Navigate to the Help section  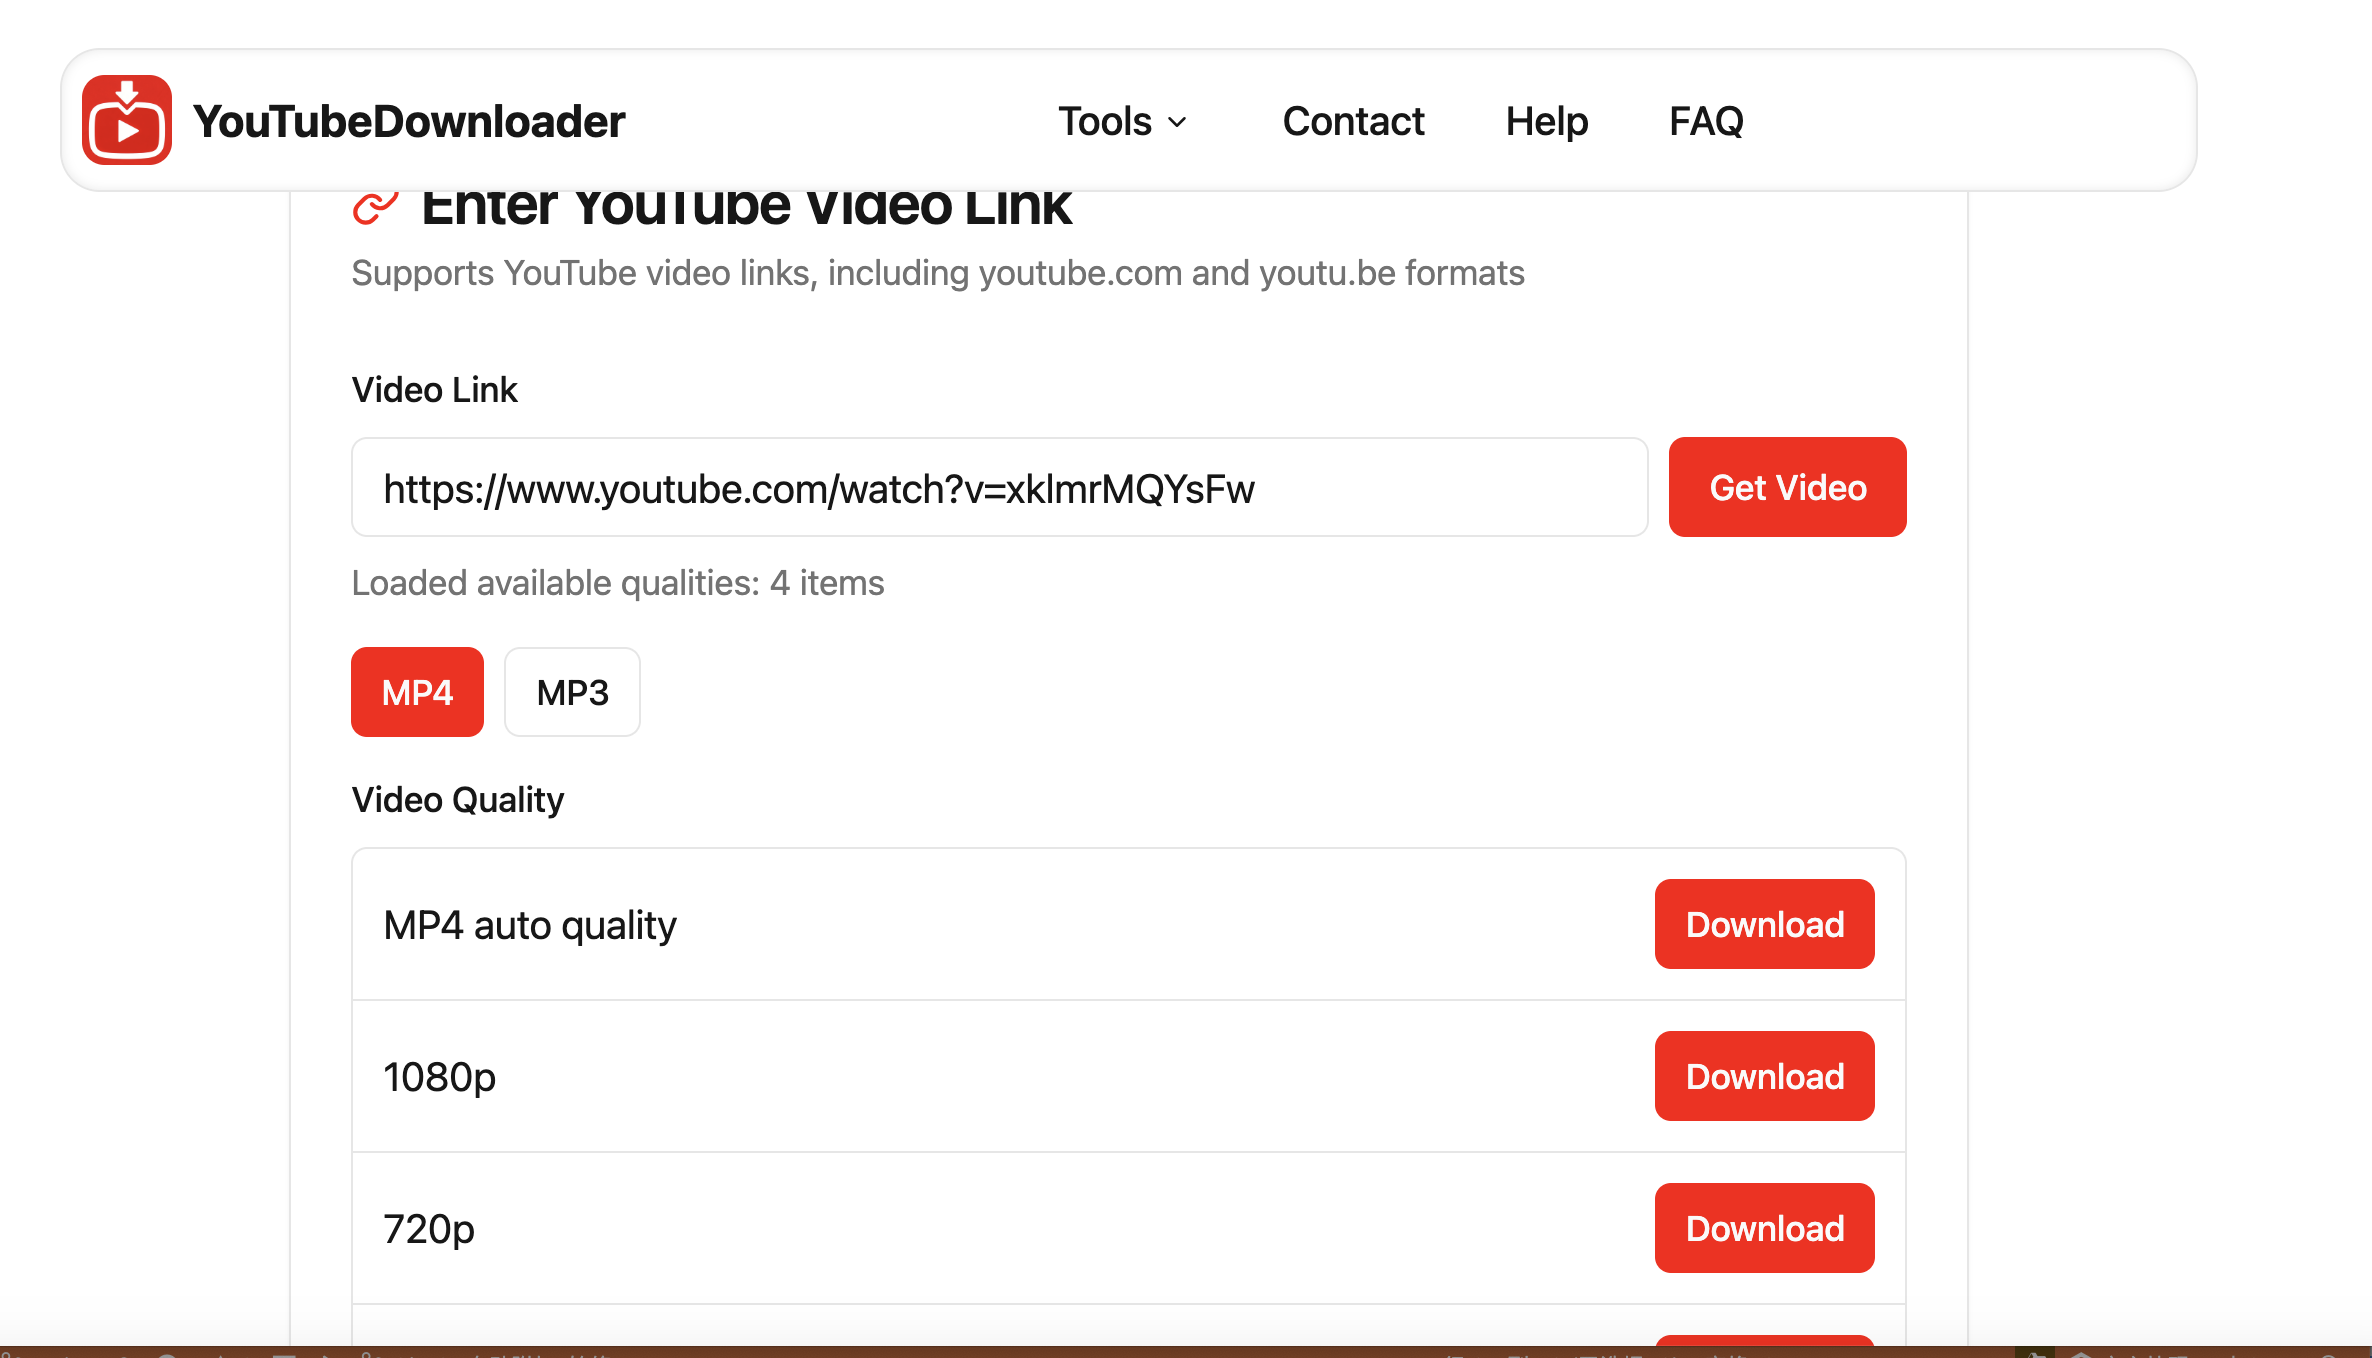click(x=1546, y=121)
